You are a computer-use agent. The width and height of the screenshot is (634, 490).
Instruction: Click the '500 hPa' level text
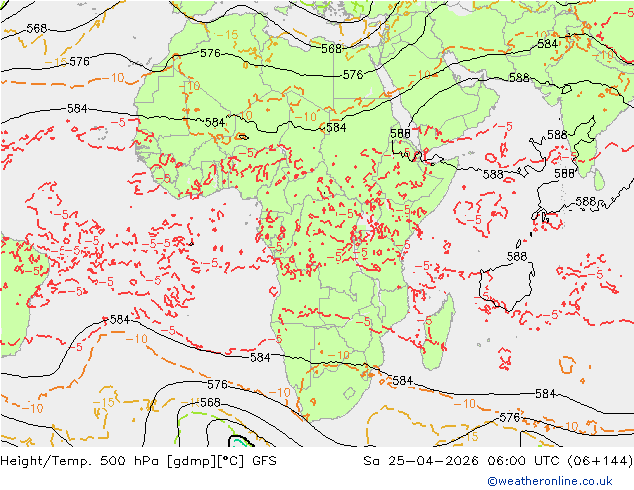[x=132, y=461]
